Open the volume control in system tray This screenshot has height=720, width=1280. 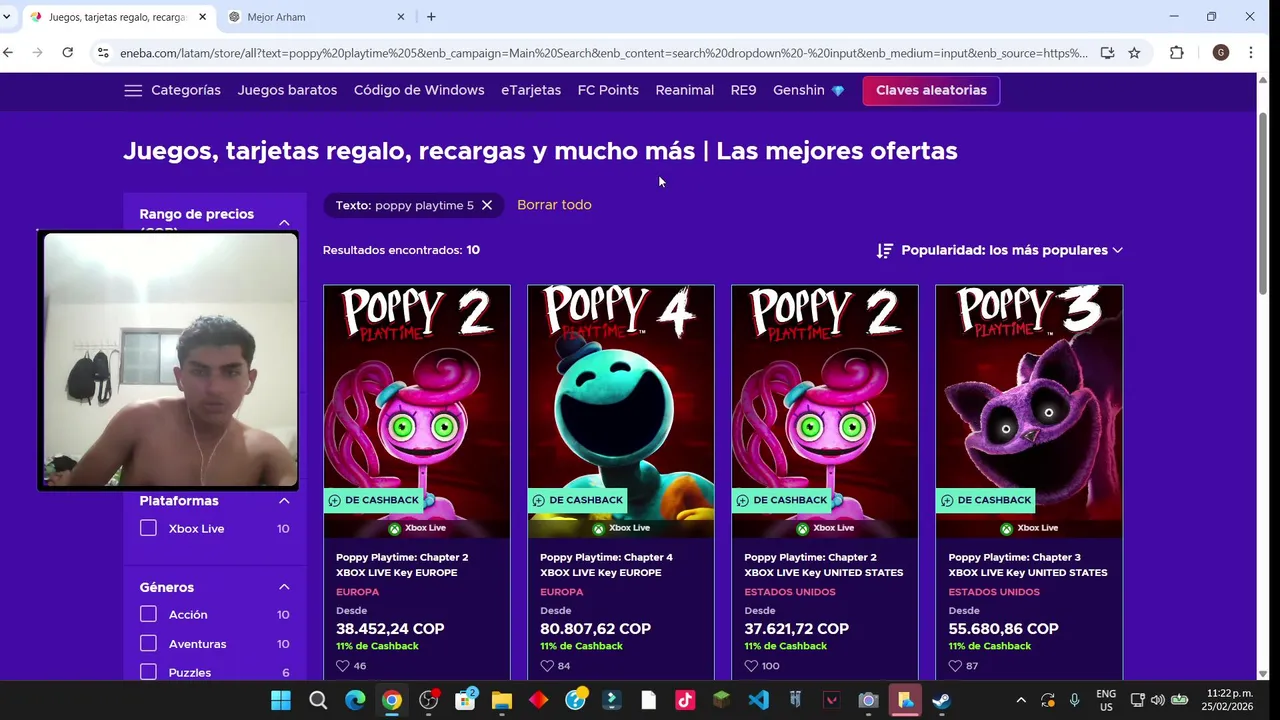pyautogui.click(x=1158, y=700)
